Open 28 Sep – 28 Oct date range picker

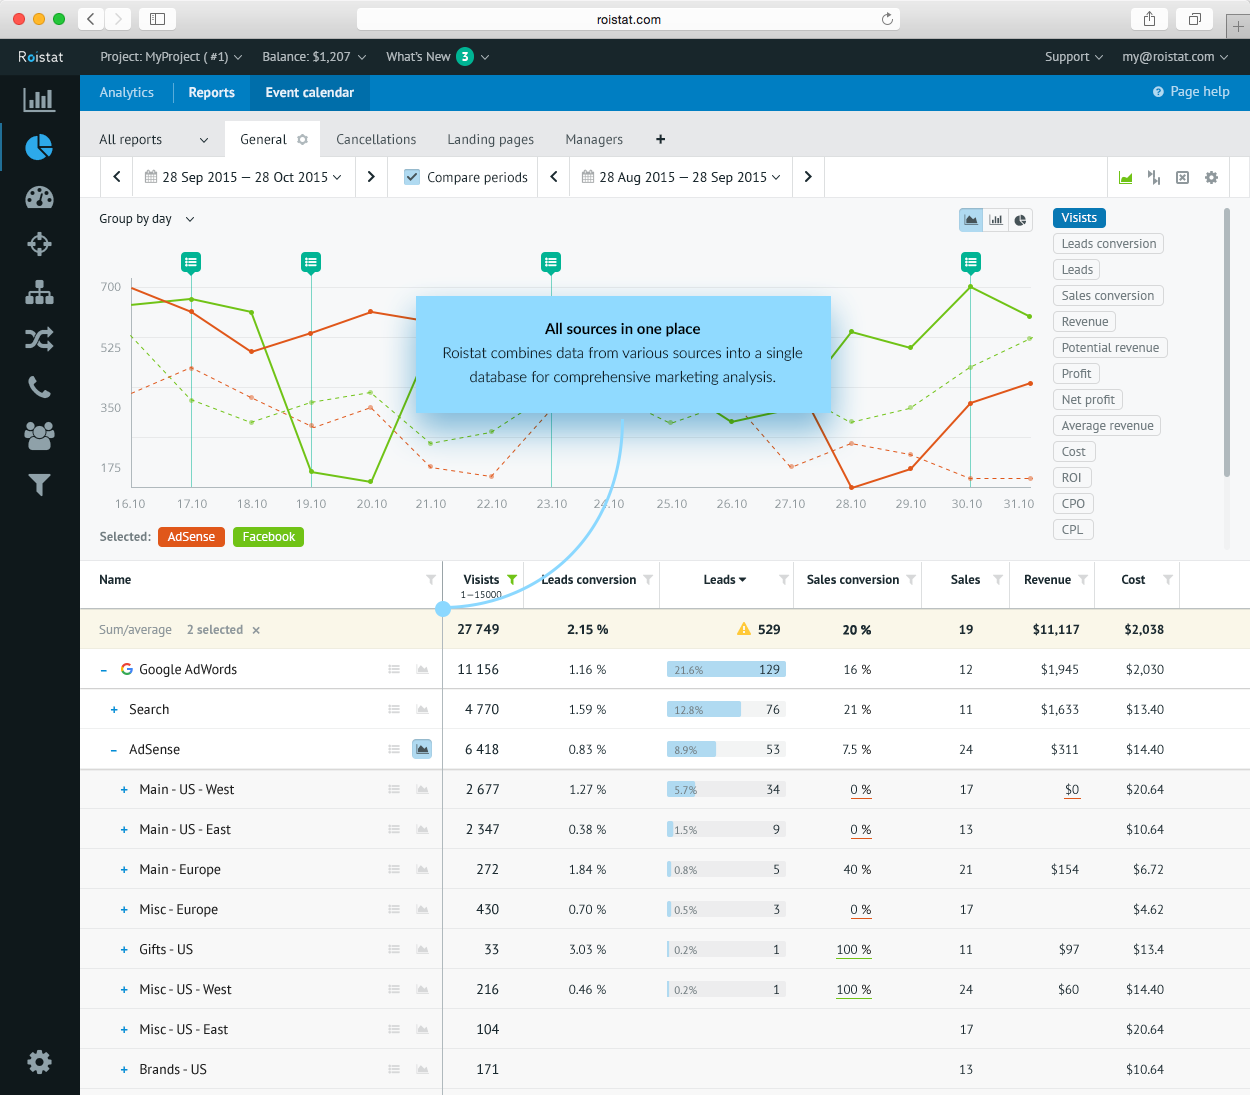tap(243, 177)
